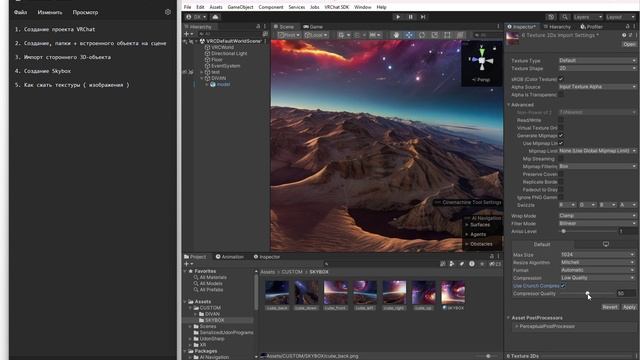Toggle hidden packages count icon
This screenshot has height=360, width=640.
pos(495,264)
